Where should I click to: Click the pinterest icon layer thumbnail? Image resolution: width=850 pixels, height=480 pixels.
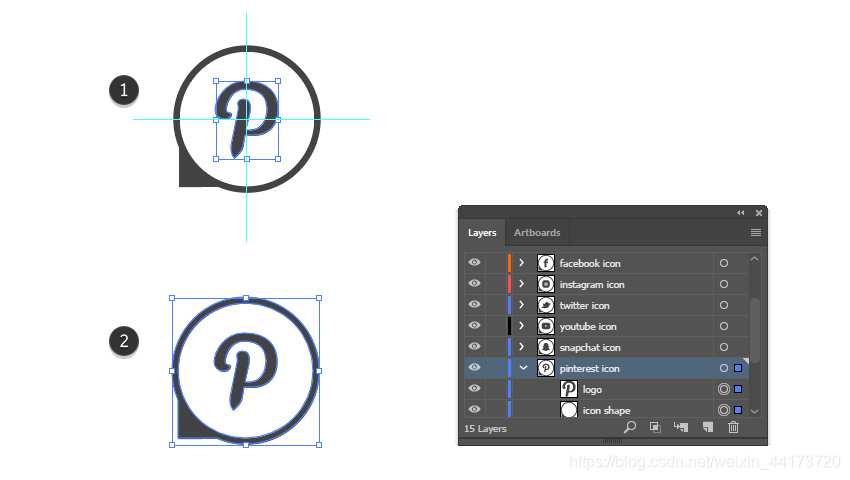(x=546, y=368)
